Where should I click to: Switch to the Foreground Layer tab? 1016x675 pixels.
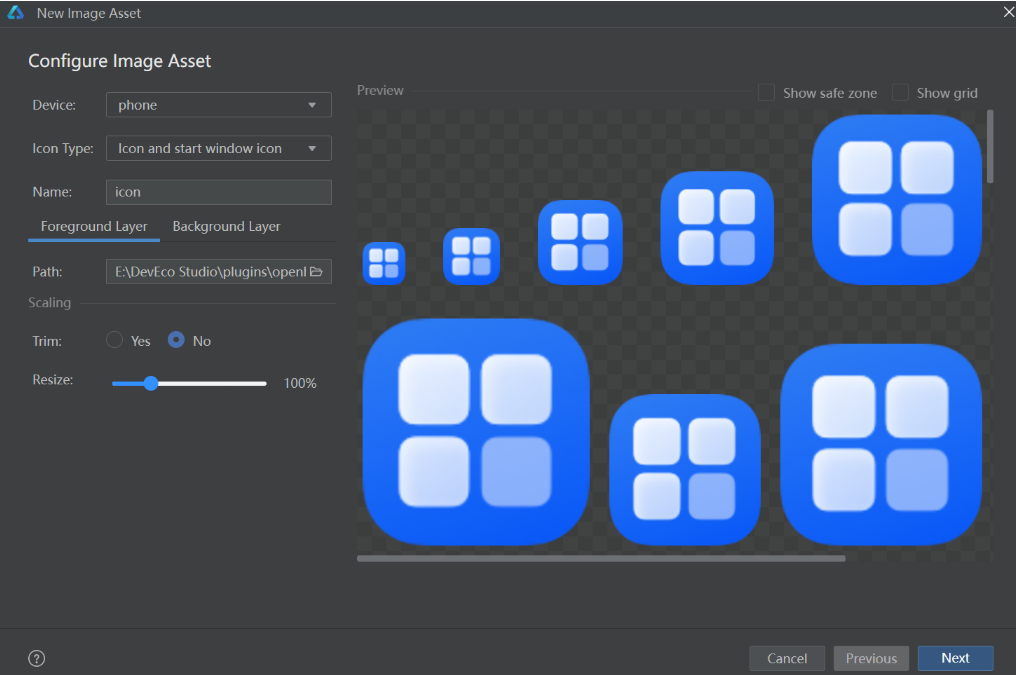[x=94, y=226]
